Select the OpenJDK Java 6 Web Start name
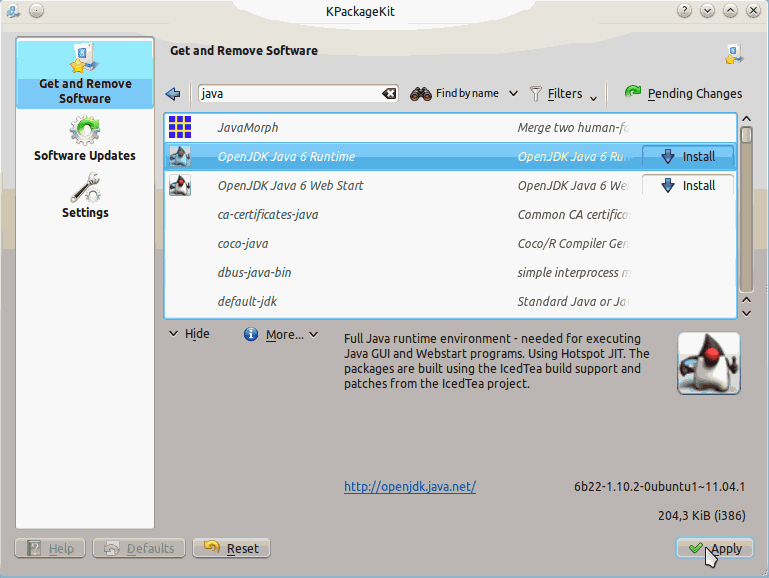 [290, 185]
